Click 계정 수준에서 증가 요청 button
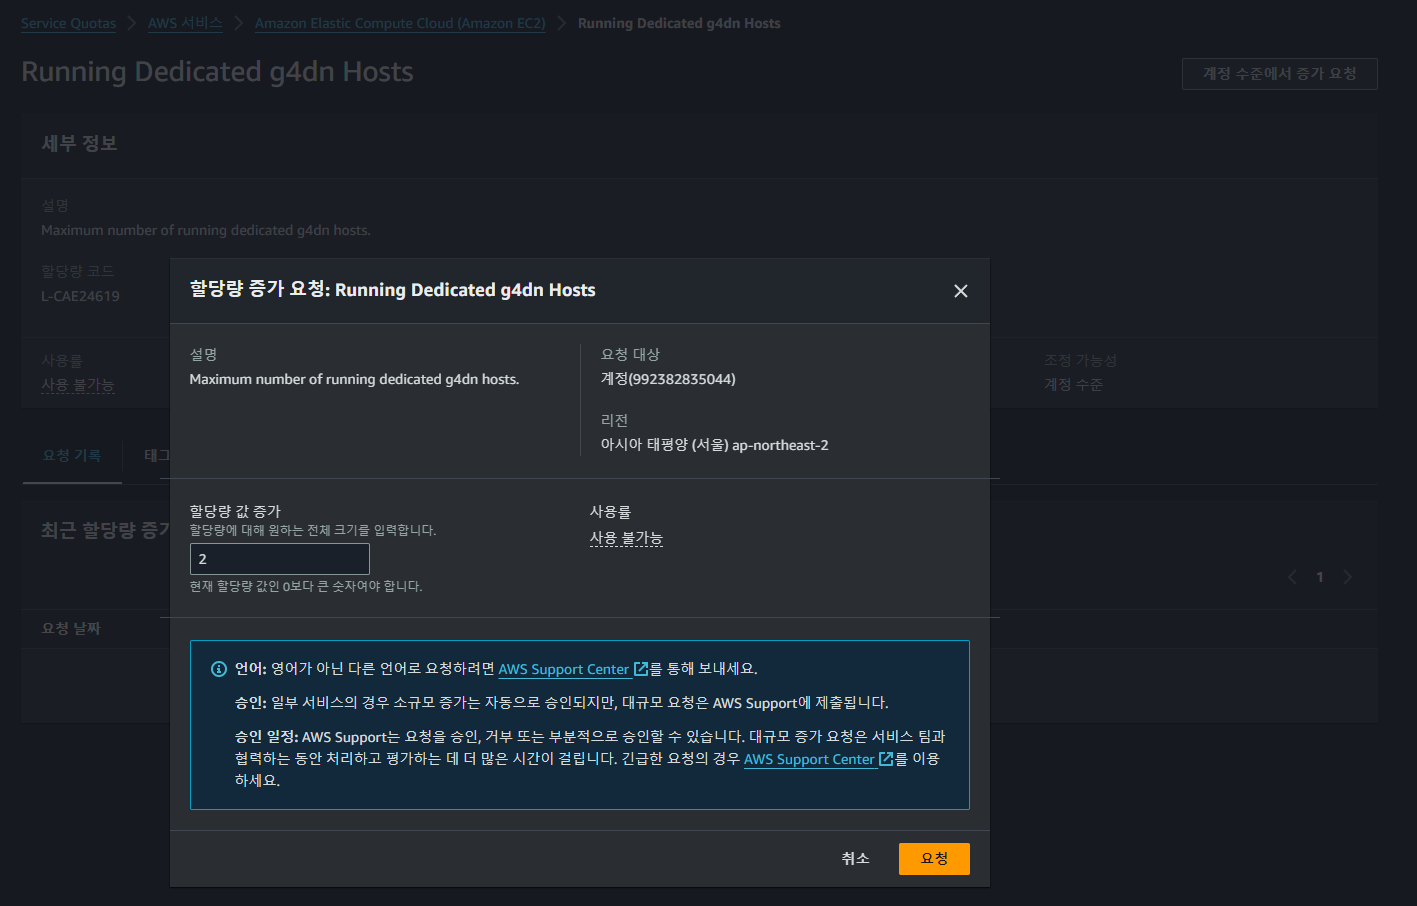The image size is (1417, 906). pyautogui.click(x=1279, y=74)
